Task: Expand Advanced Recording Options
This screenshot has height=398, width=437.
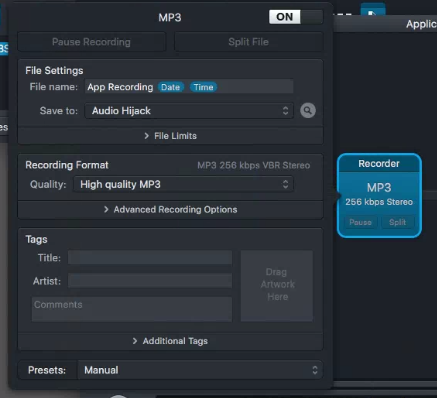Action: click(x=170, y=210)
